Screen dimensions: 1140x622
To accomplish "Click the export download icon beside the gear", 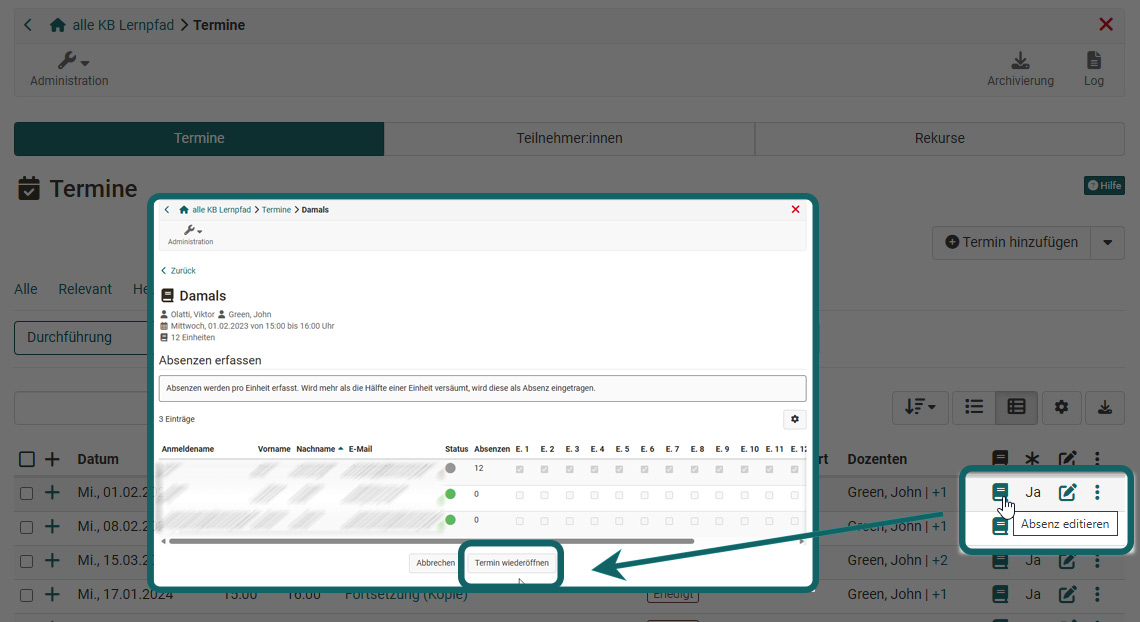I will 1104,407.
